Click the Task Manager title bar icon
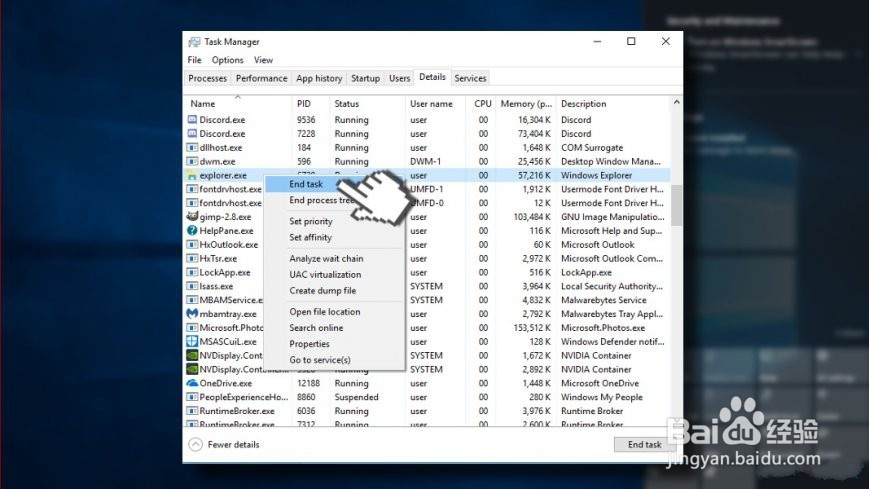The image size is (869, 489). pos(194,42)
